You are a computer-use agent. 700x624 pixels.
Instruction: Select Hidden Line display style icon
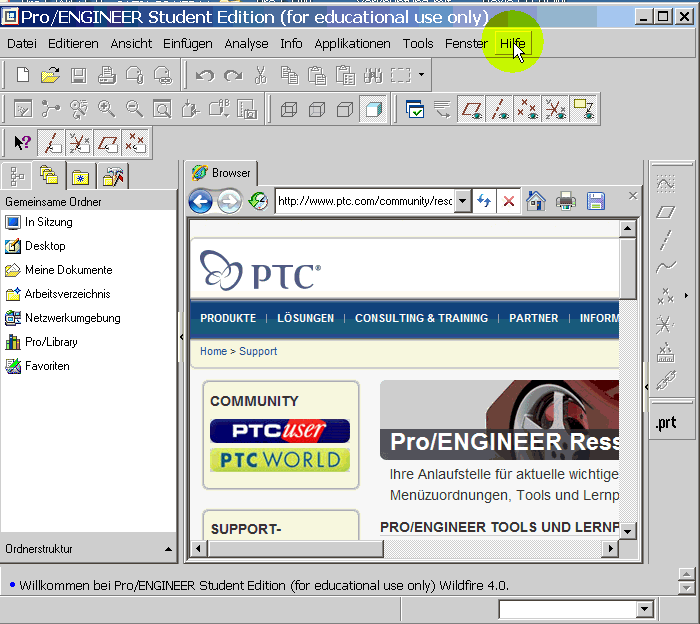(317, 109)
